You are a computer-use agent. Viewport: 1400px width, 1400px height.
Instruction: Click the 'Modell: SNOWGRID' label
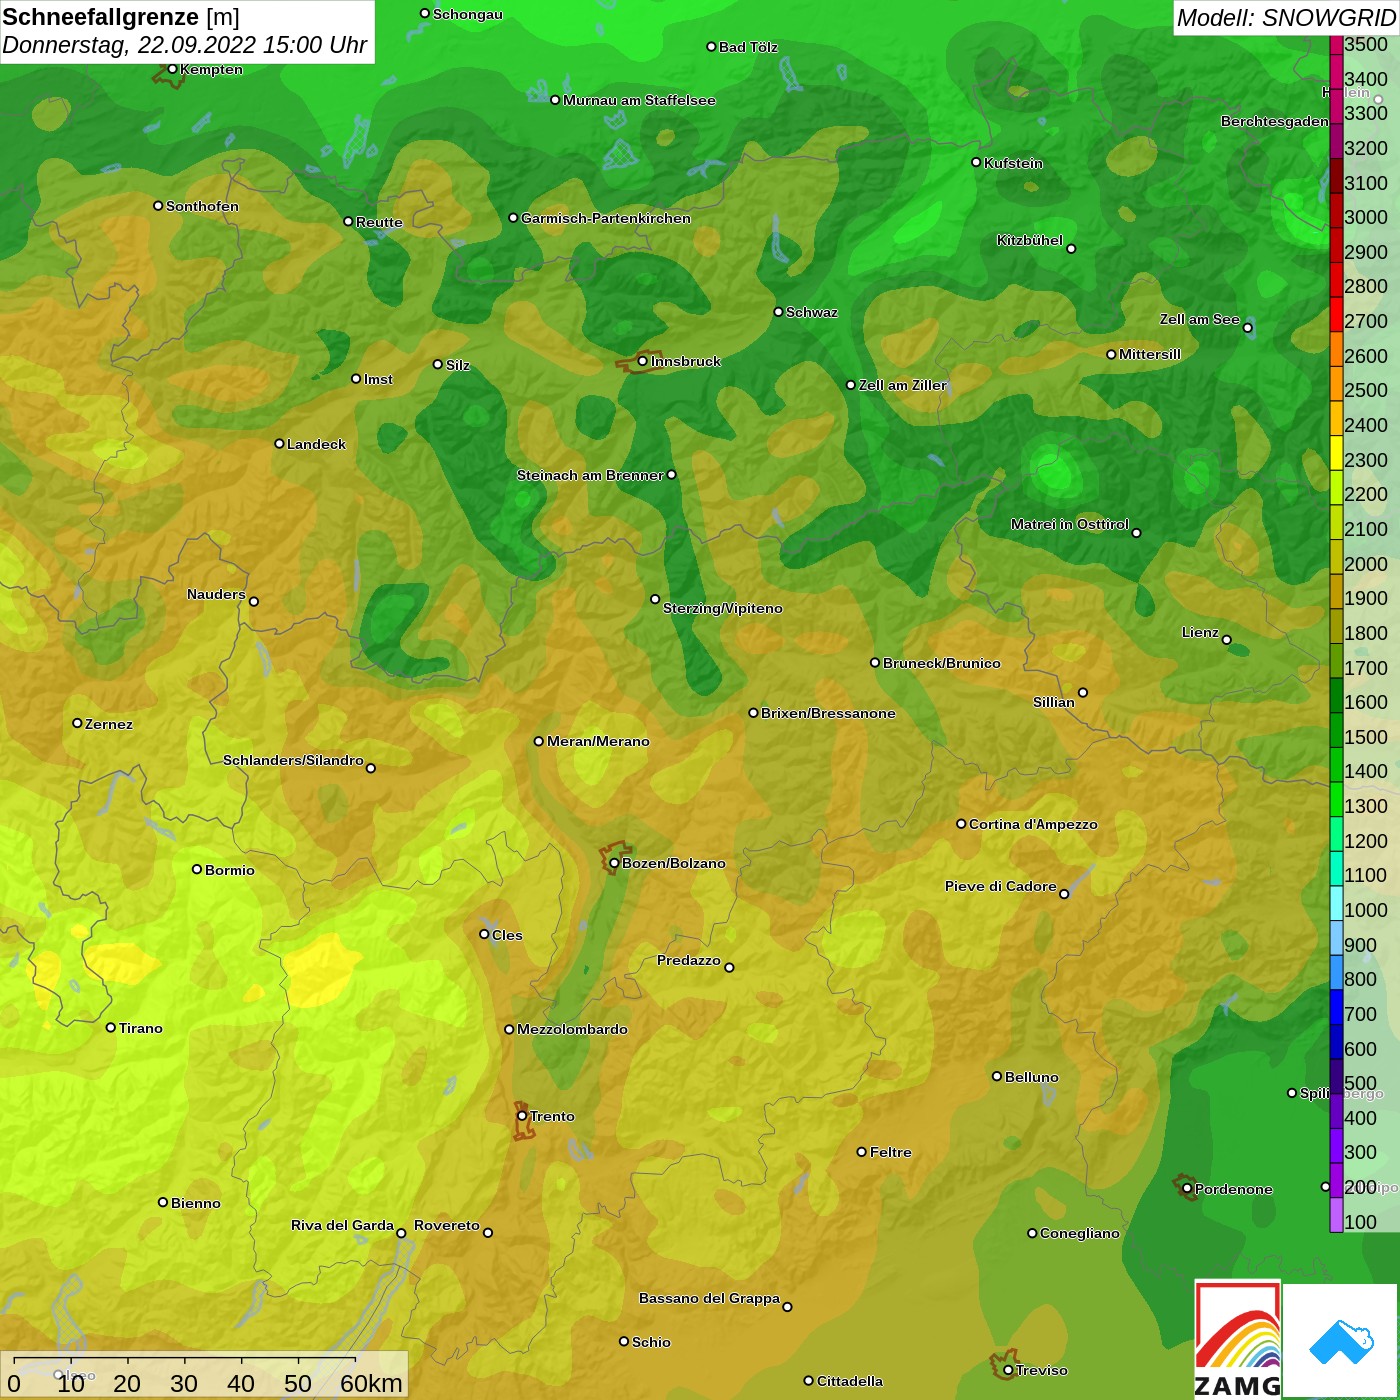pyautogui.click(x=1286, y=17)
